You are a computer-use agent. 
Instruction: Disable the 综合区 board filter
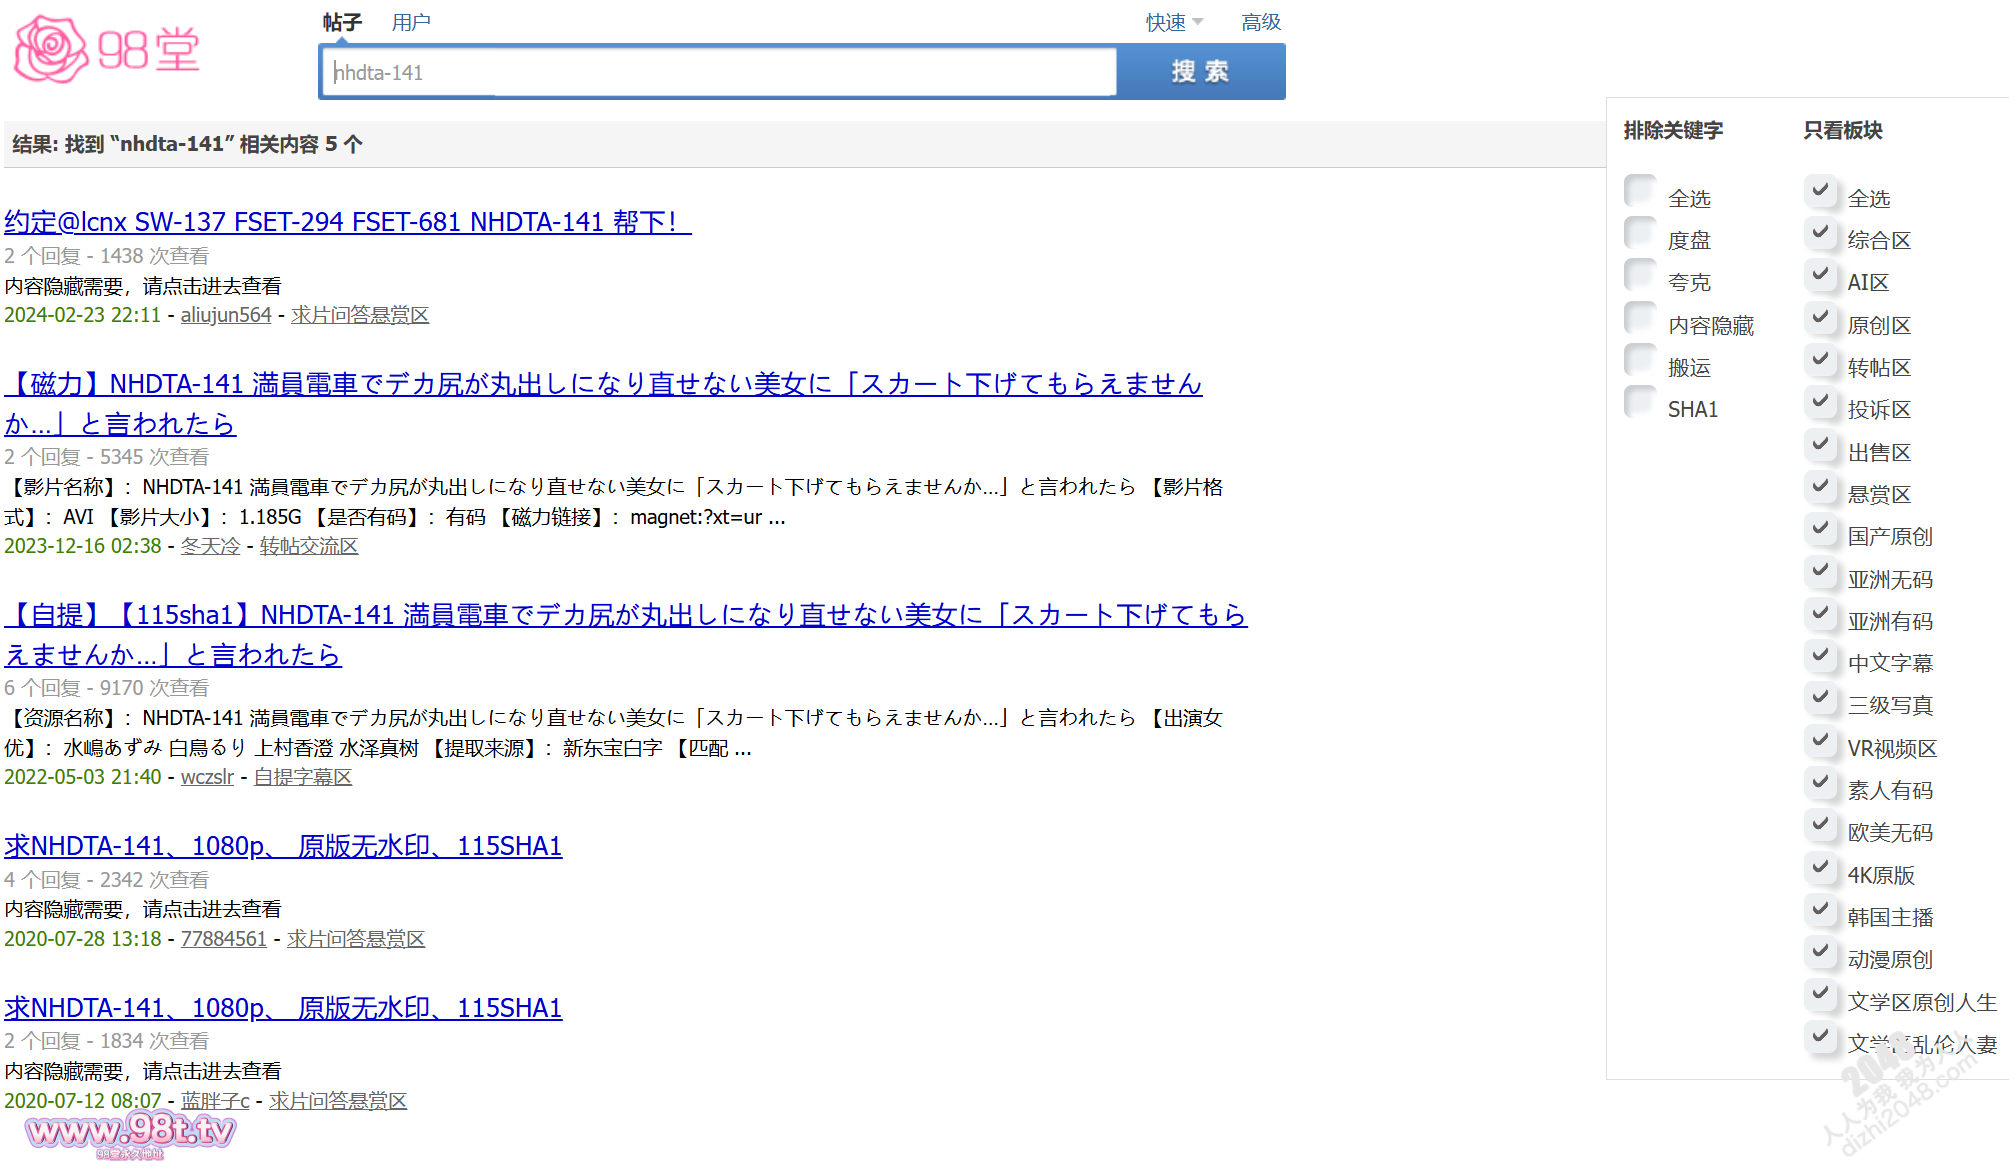point(1821,233)
